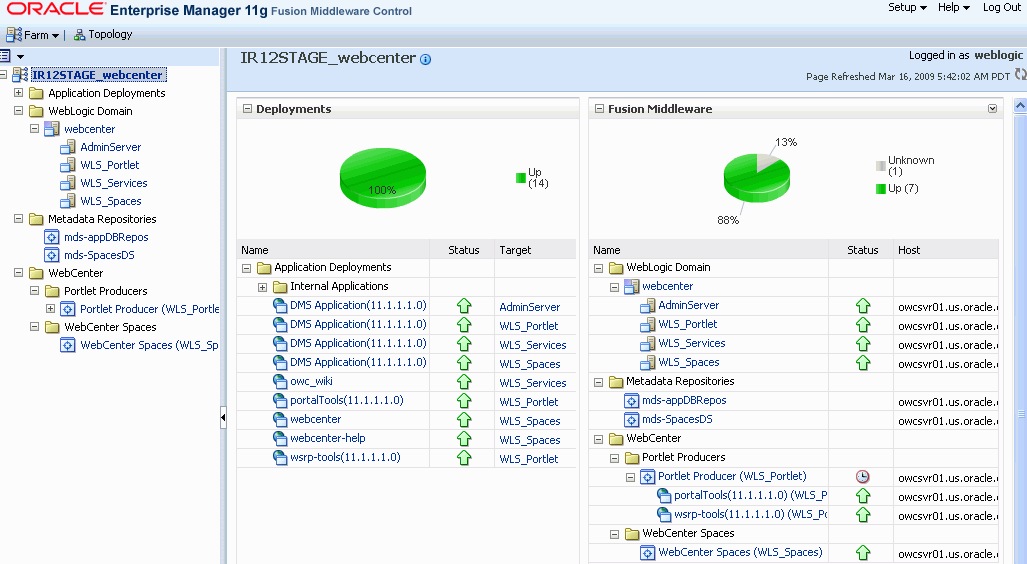Click the up status arrow for owc_wiki

pyautogui.click(x=464, y=381)
